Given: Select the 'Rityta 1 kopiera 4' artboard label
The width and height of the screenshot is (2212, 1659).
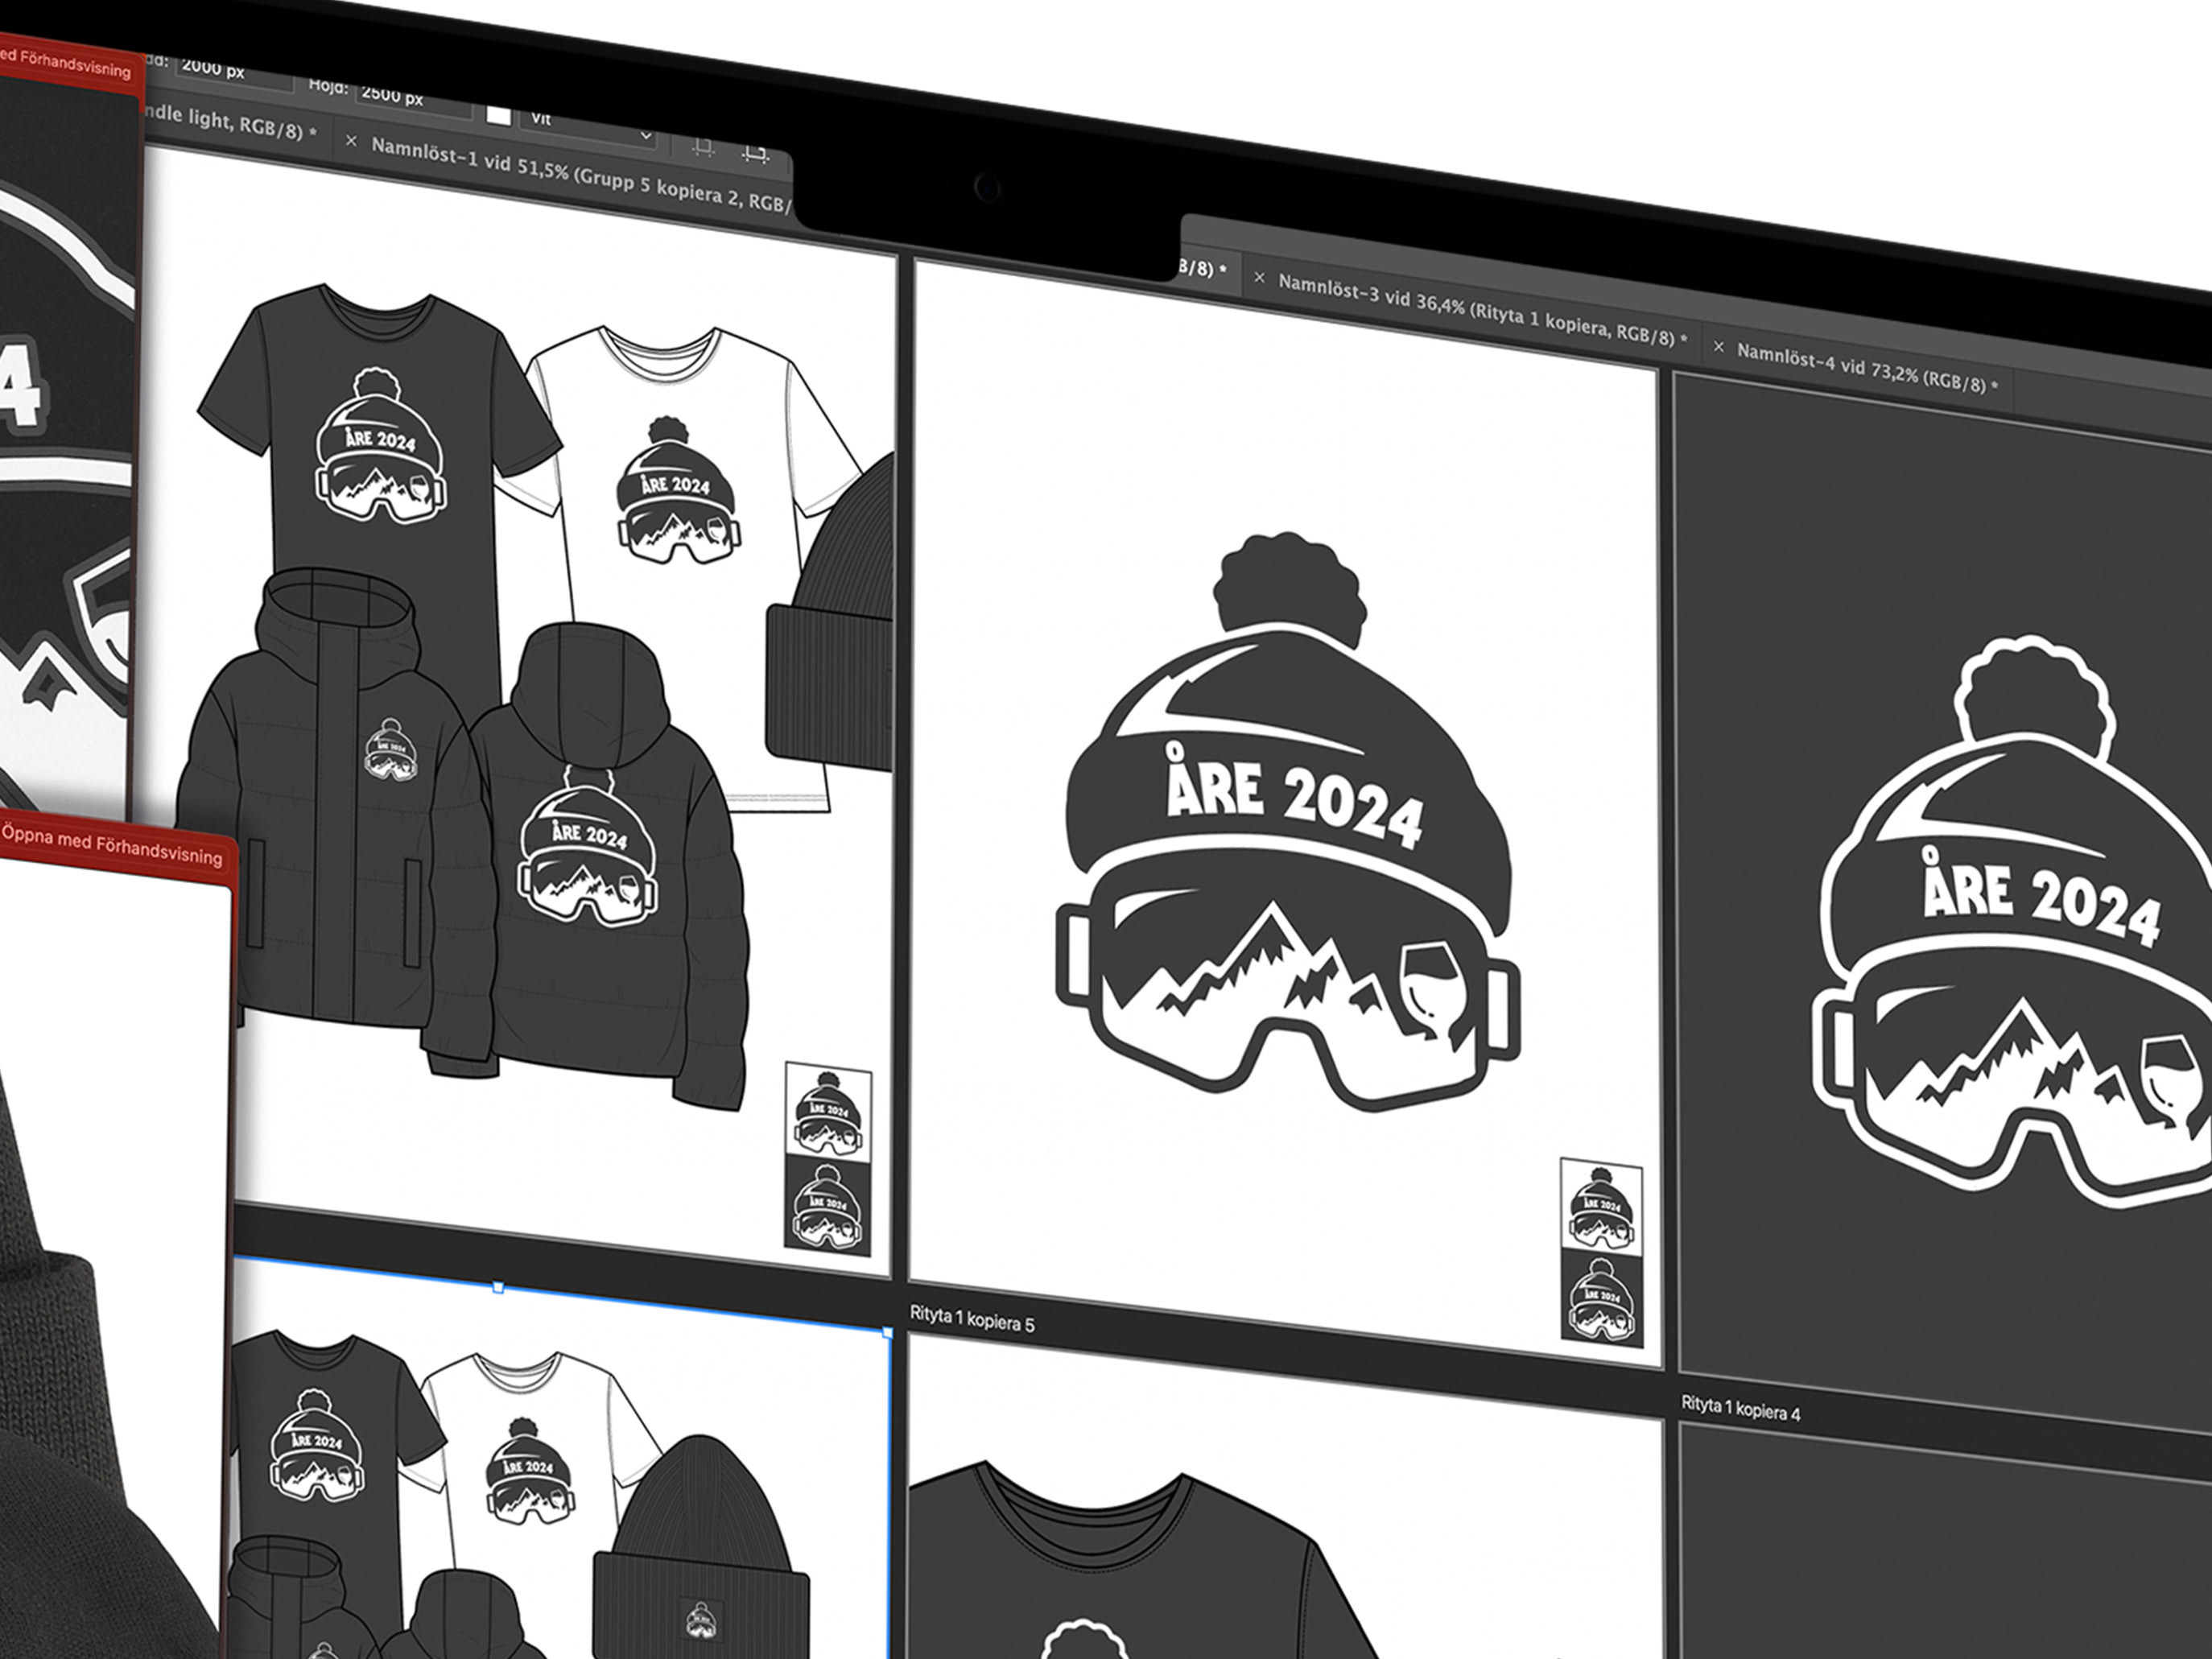Looking at the screenshot, I should coord(1740,1408).
